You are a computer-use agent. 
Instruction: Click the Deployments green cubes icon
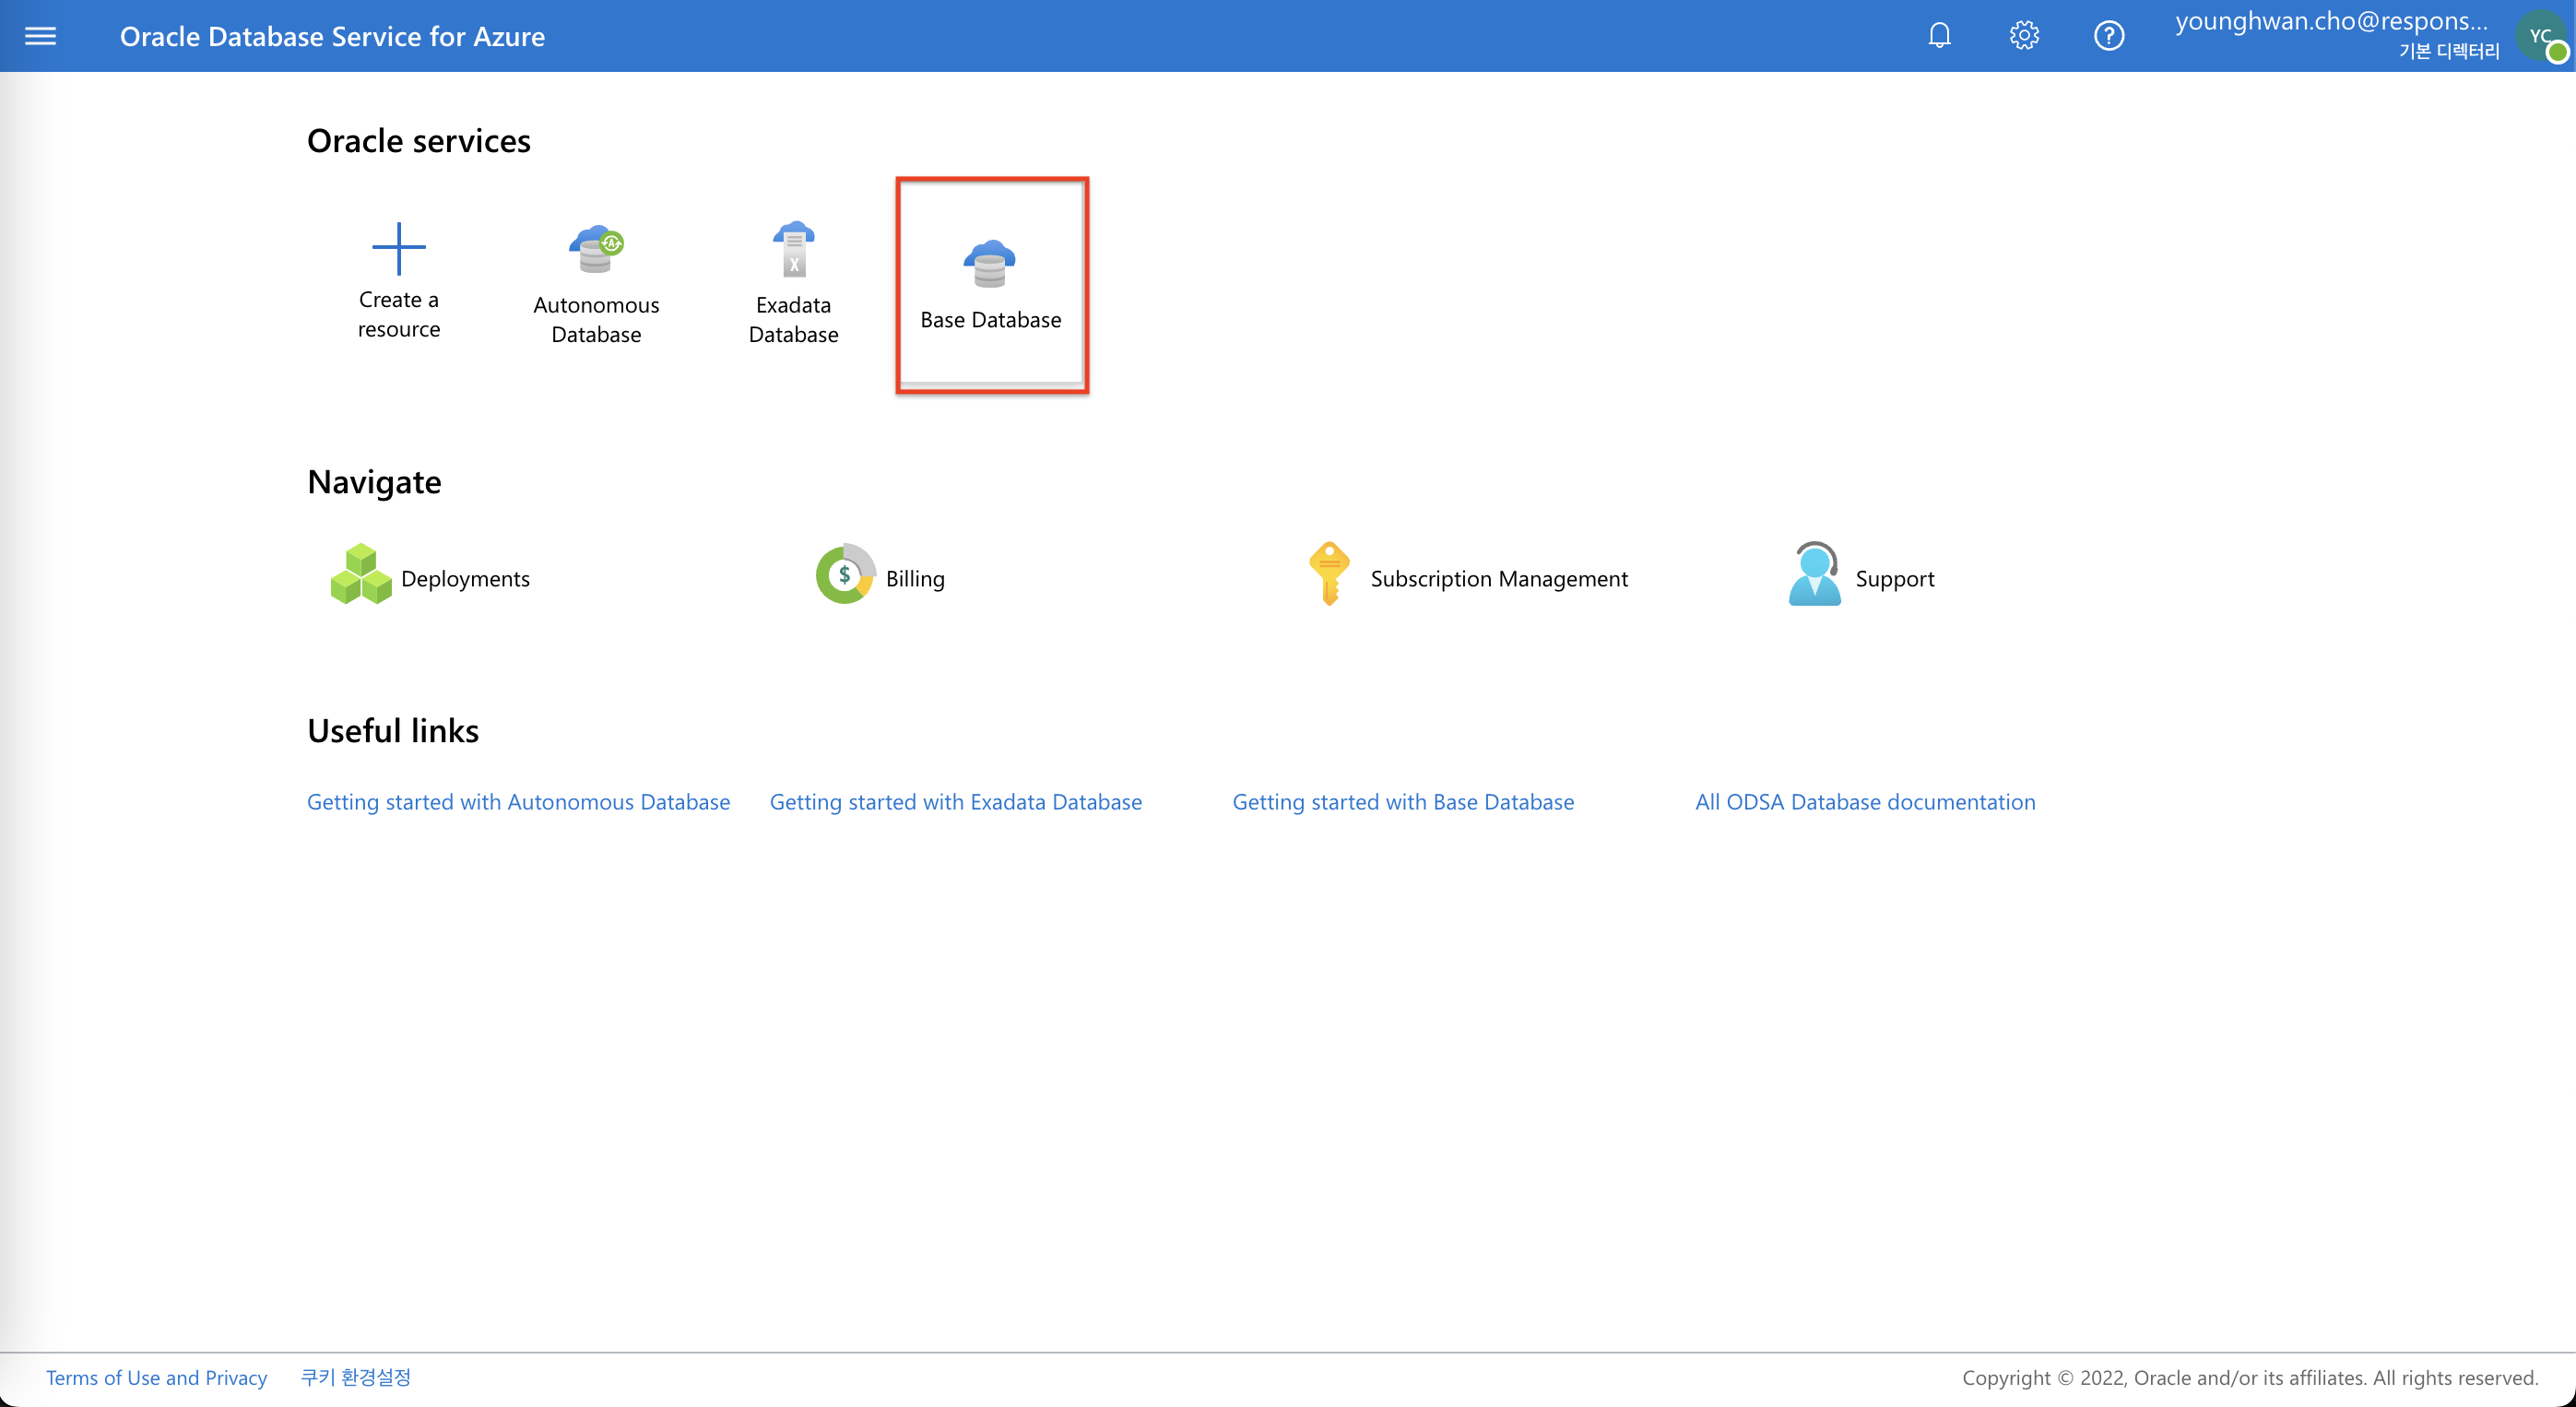tap(360, 575)
